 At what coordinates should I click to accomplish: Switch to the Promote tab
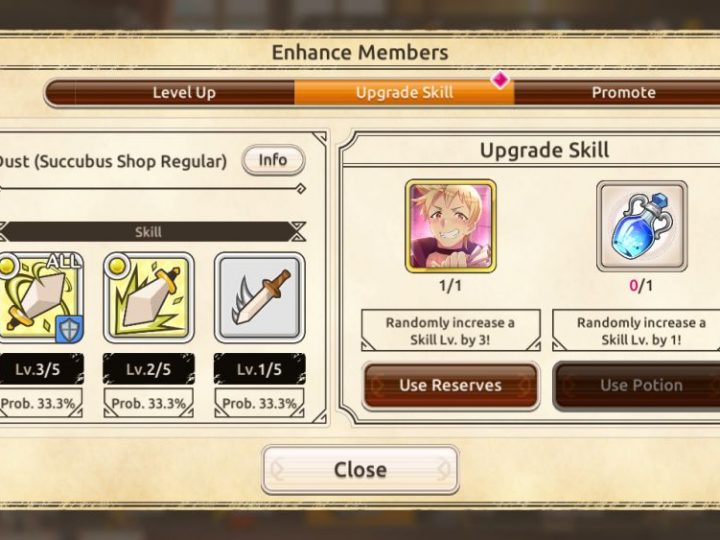[624, 92]
